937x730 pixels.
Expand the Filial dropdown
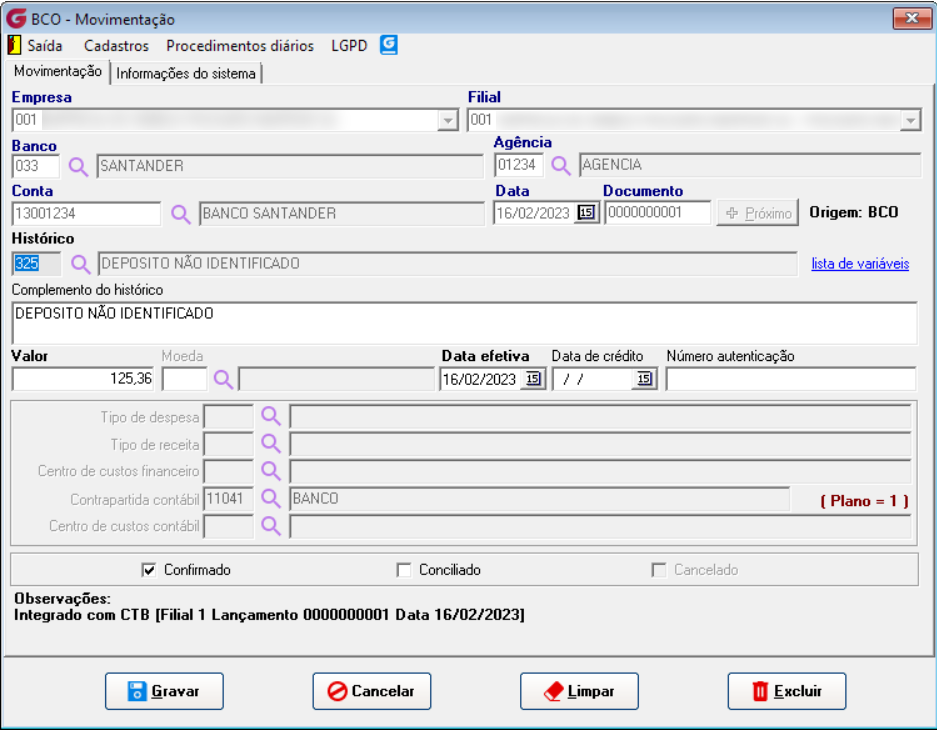[x=910, y=121]
